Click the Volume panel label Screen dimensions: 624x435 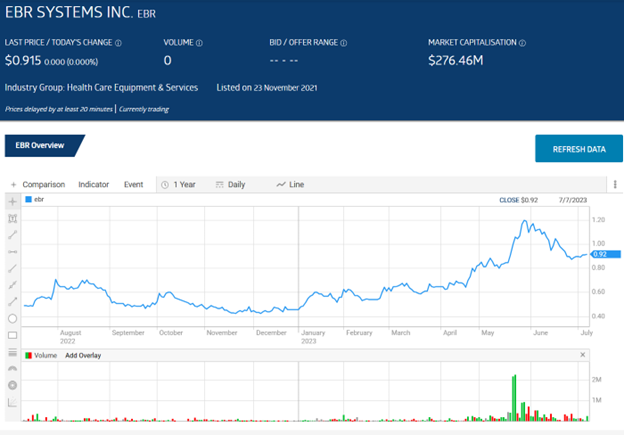tap(45, 355)
